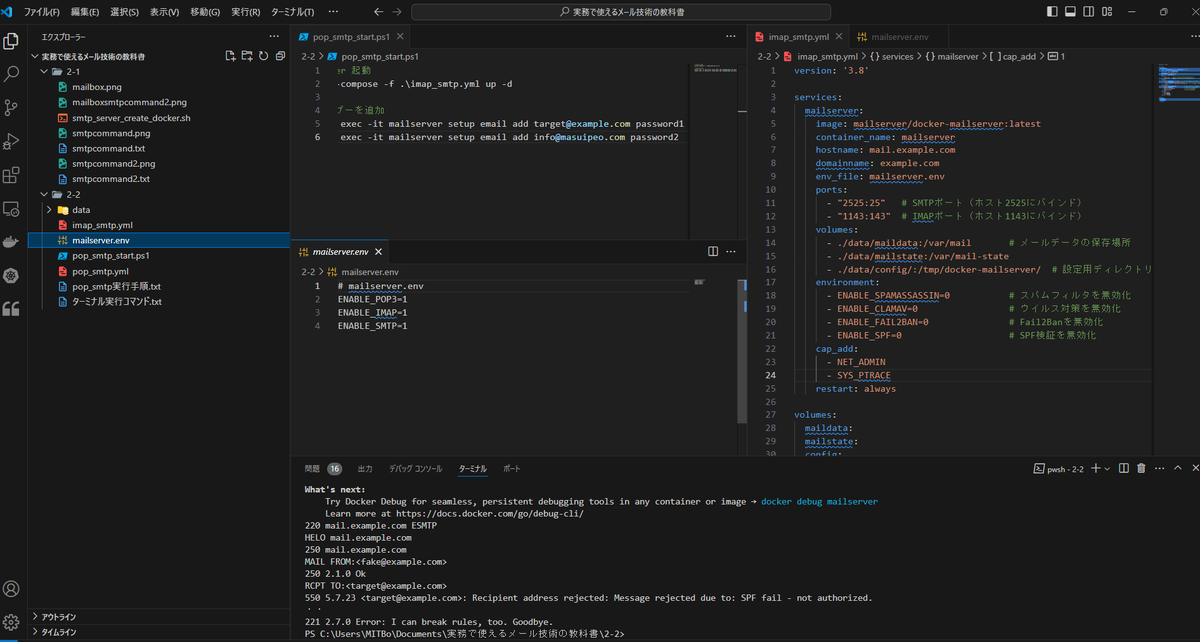Open customize layout options
The image size is (1200, 642).
tap(1108, 12)
